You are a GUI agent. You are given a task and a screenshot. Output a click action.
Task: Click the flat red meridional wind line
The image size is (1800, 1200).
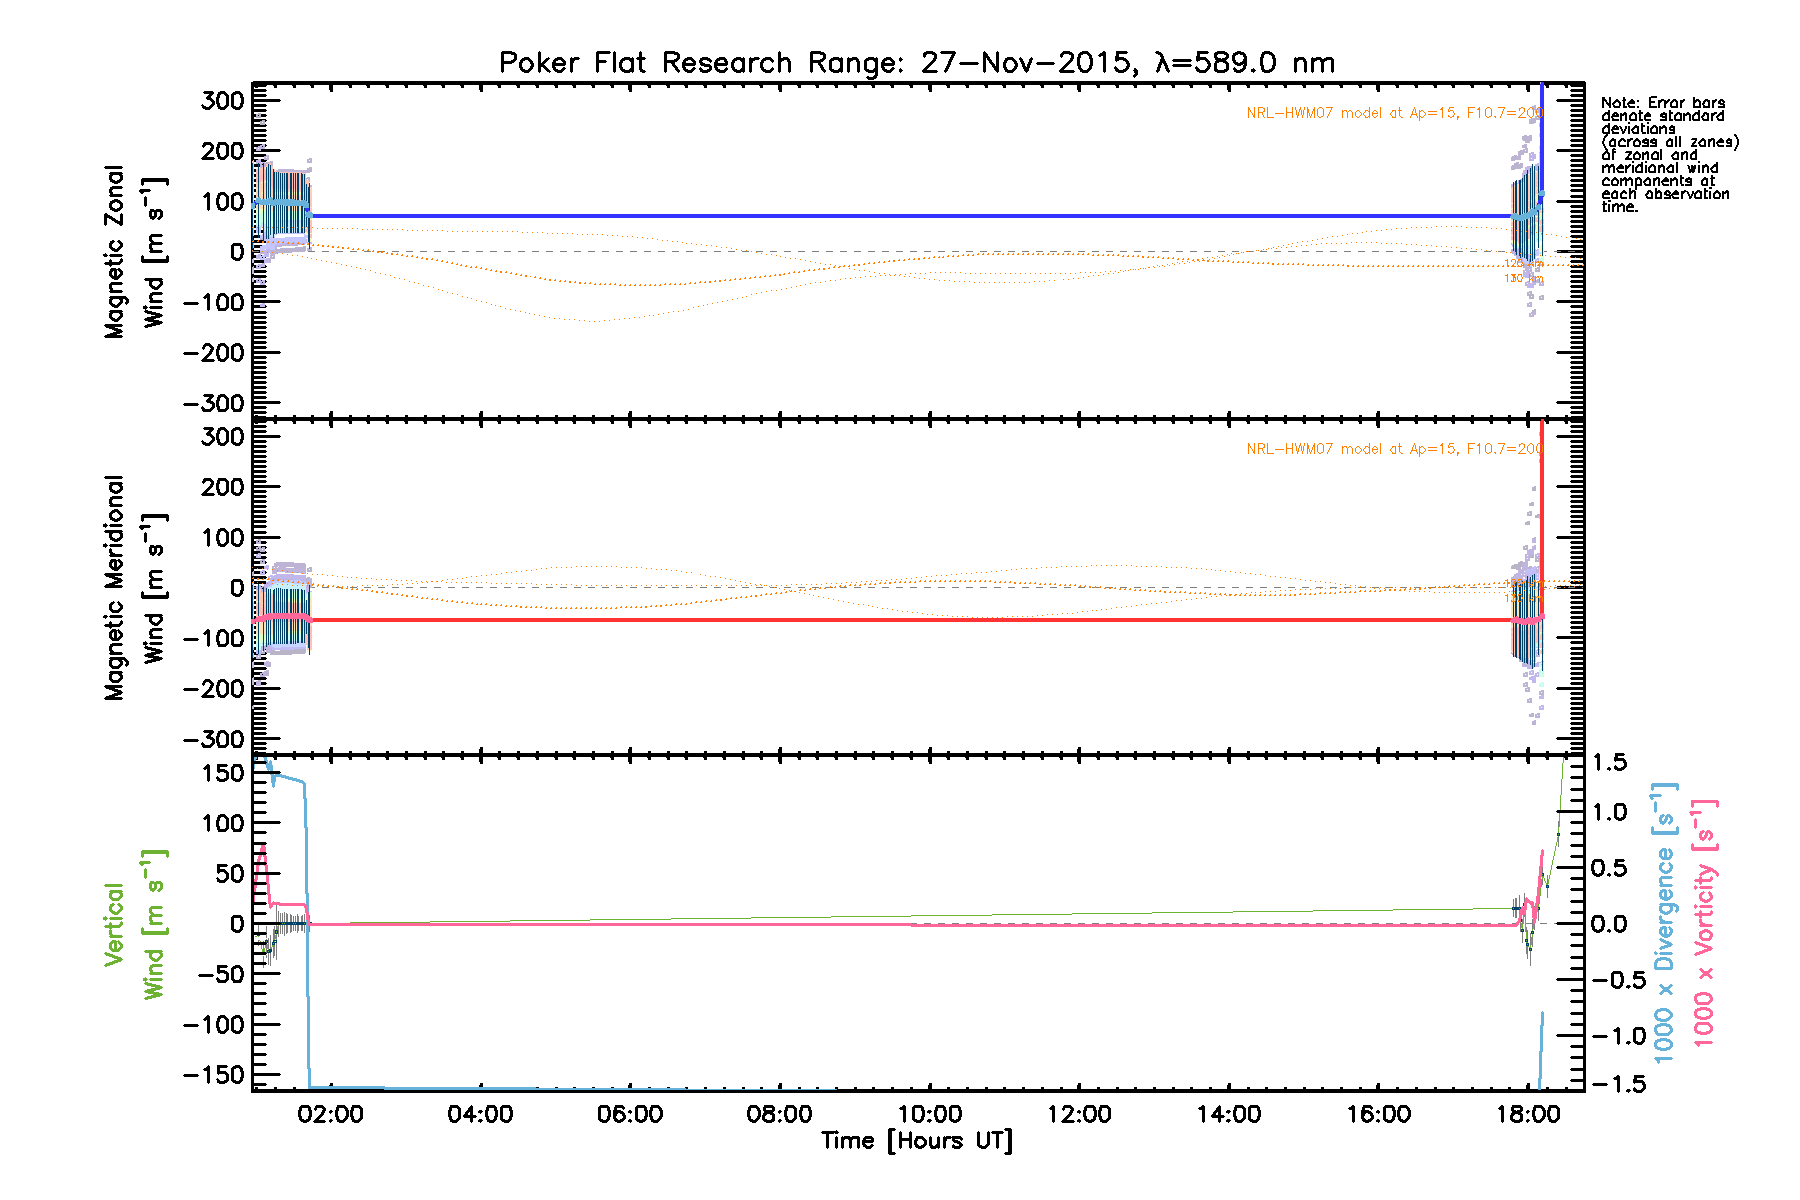tap(900, 620)
